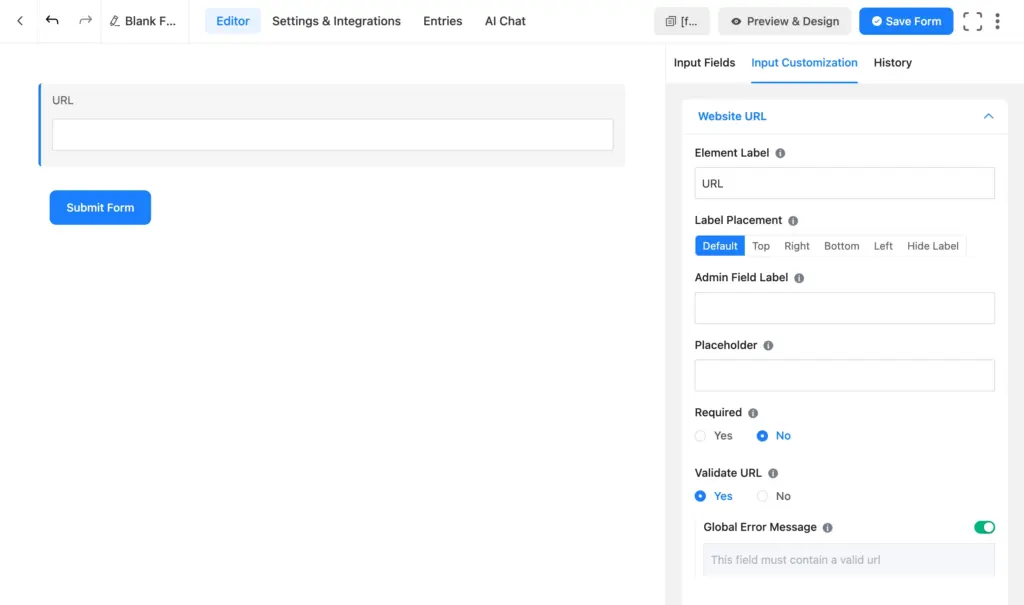Collapse the Website URL section
1024x605 pixels.
tap(988, 116)
